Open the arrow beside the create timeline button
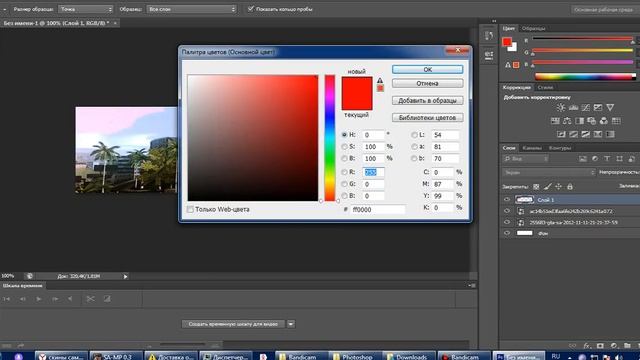The image size is (640, 360). pyautogui.click(x=291, y=324)
